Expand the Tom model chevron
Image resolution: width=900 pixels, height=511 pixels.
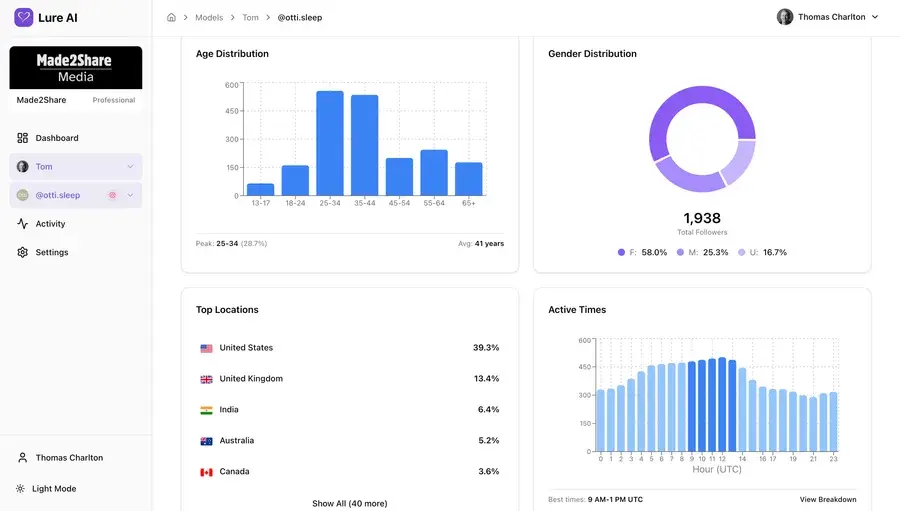point(130,167)
